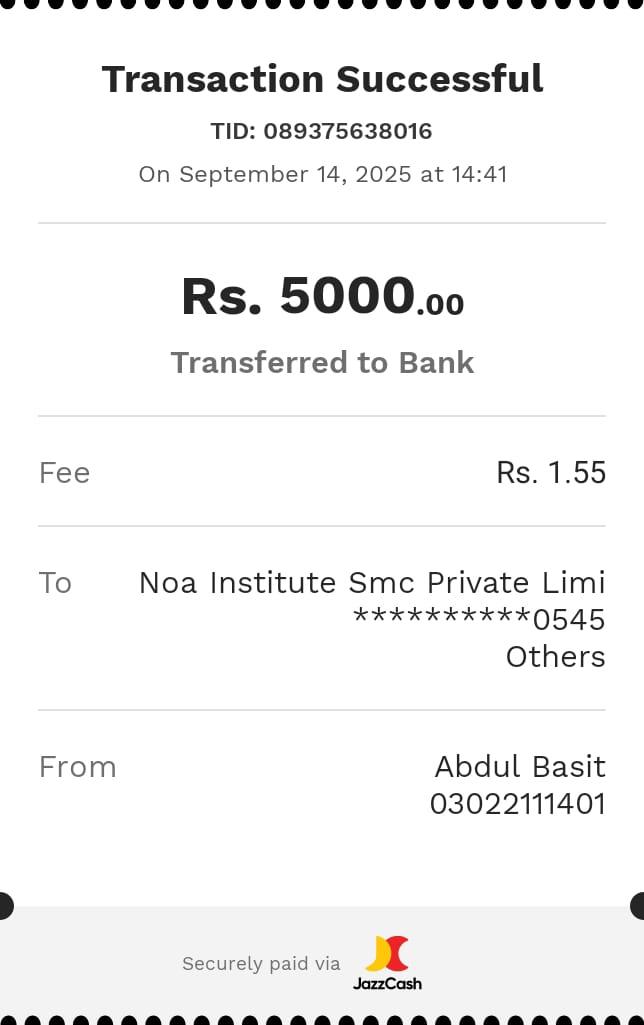Select recipient name Noa Institute Smc Private

pos(372,582)
